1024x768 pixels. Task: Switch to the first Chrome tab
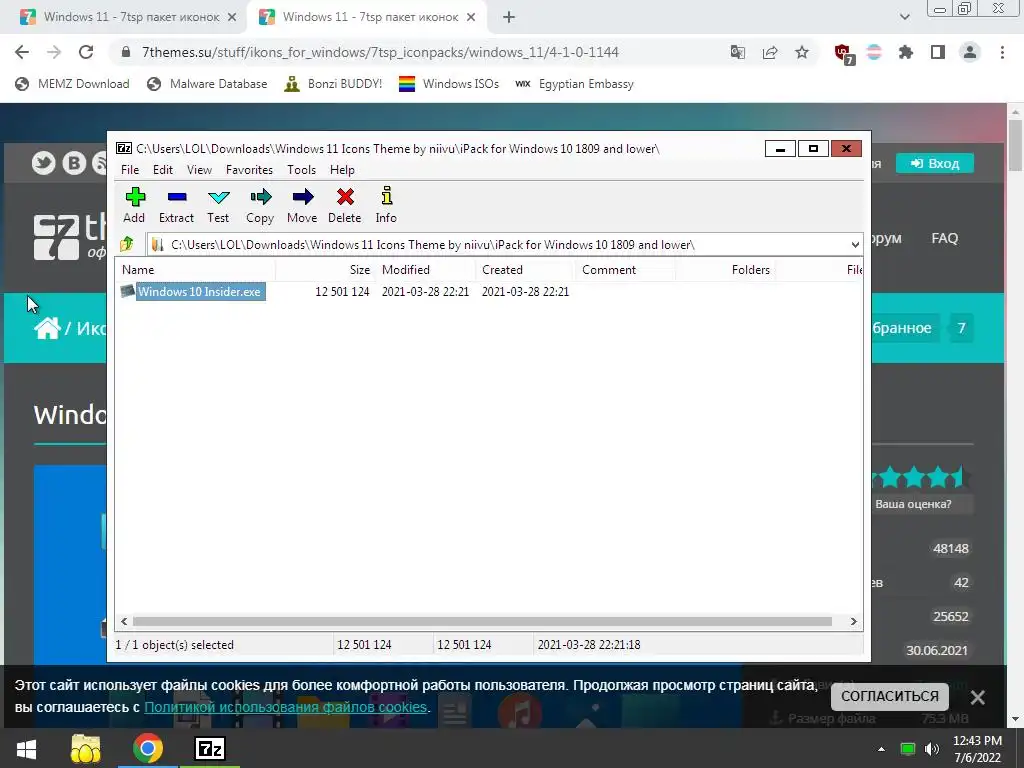[x=127, y=17]
